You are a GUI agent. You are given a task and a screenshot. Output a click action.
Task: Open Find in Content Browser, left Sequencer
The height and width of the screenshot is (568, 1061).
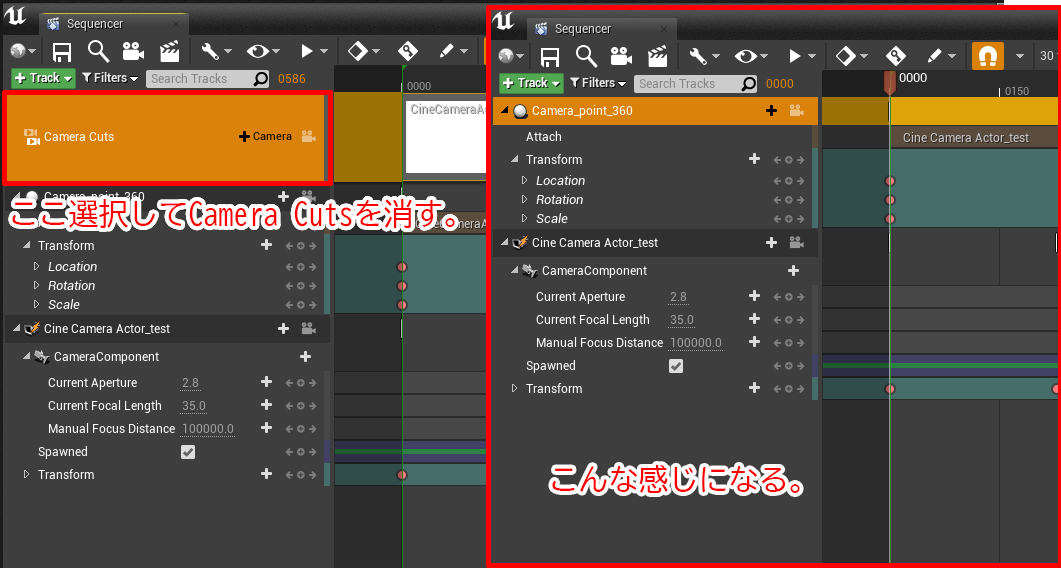click(99, 51)
